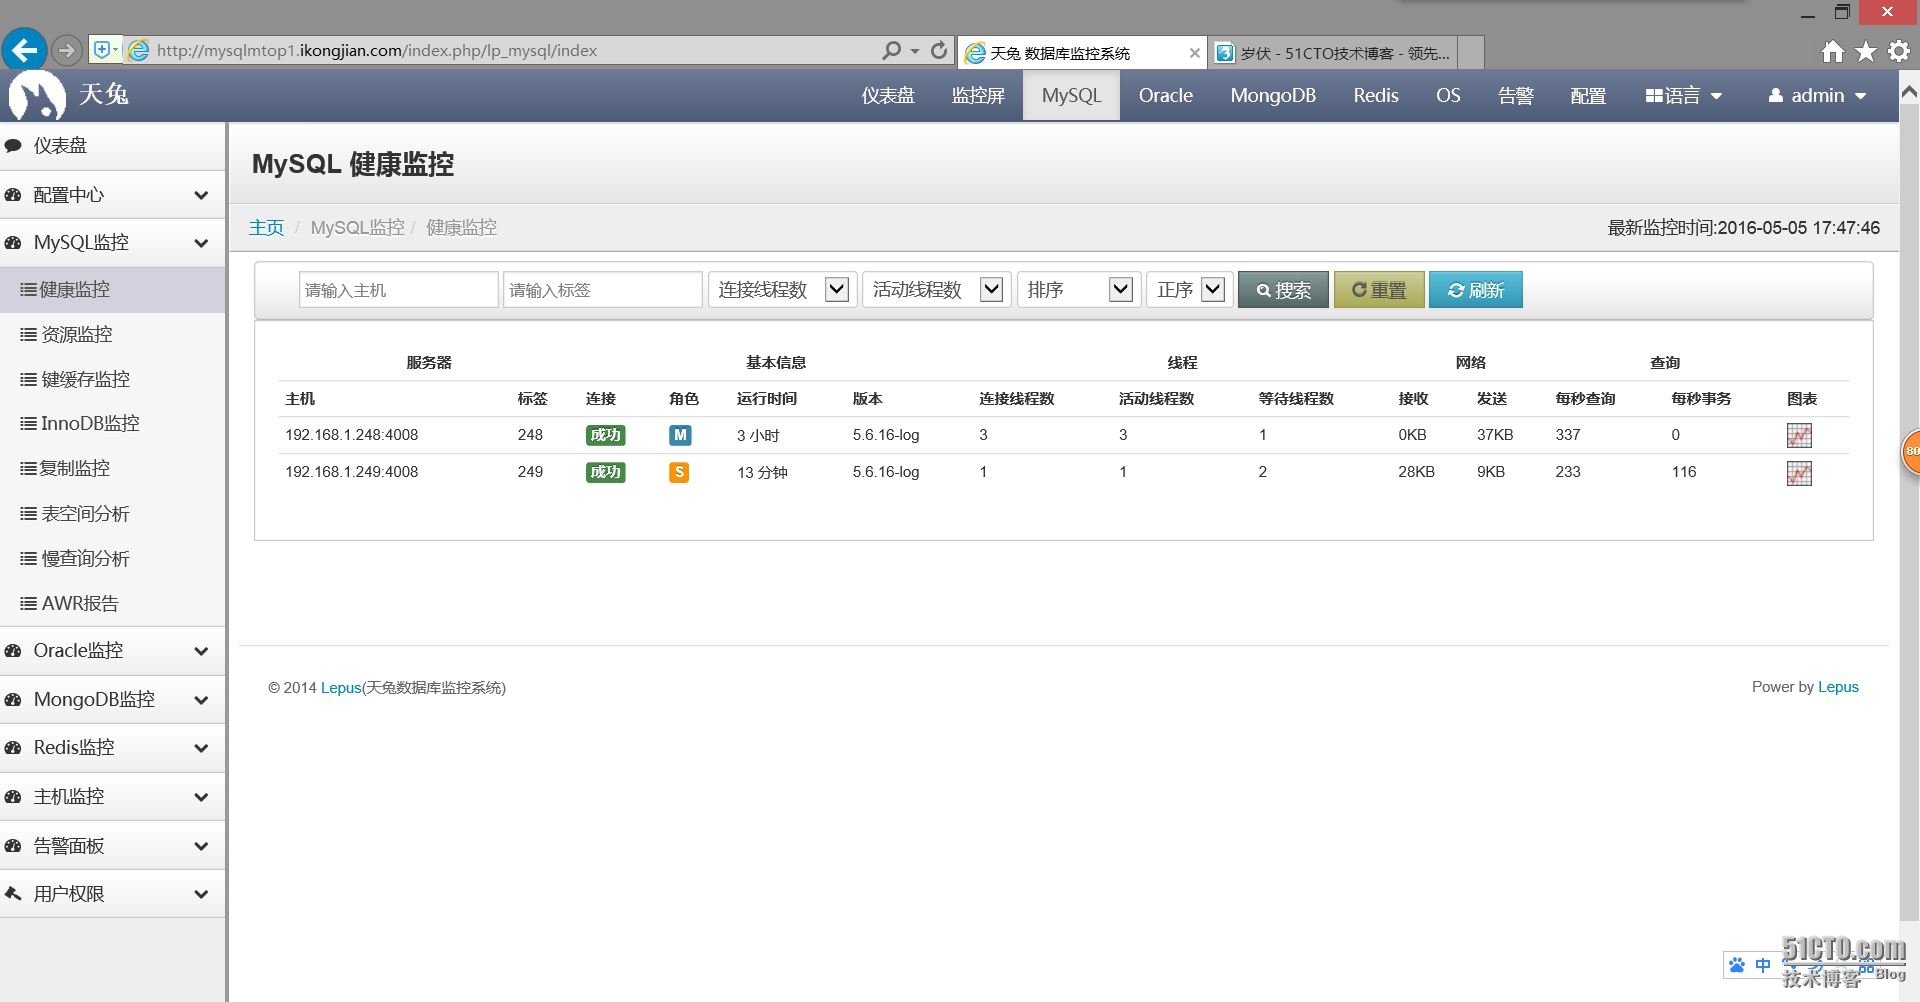
Task: Click the 天兔 rabbit logo
Action: (37, 96)
